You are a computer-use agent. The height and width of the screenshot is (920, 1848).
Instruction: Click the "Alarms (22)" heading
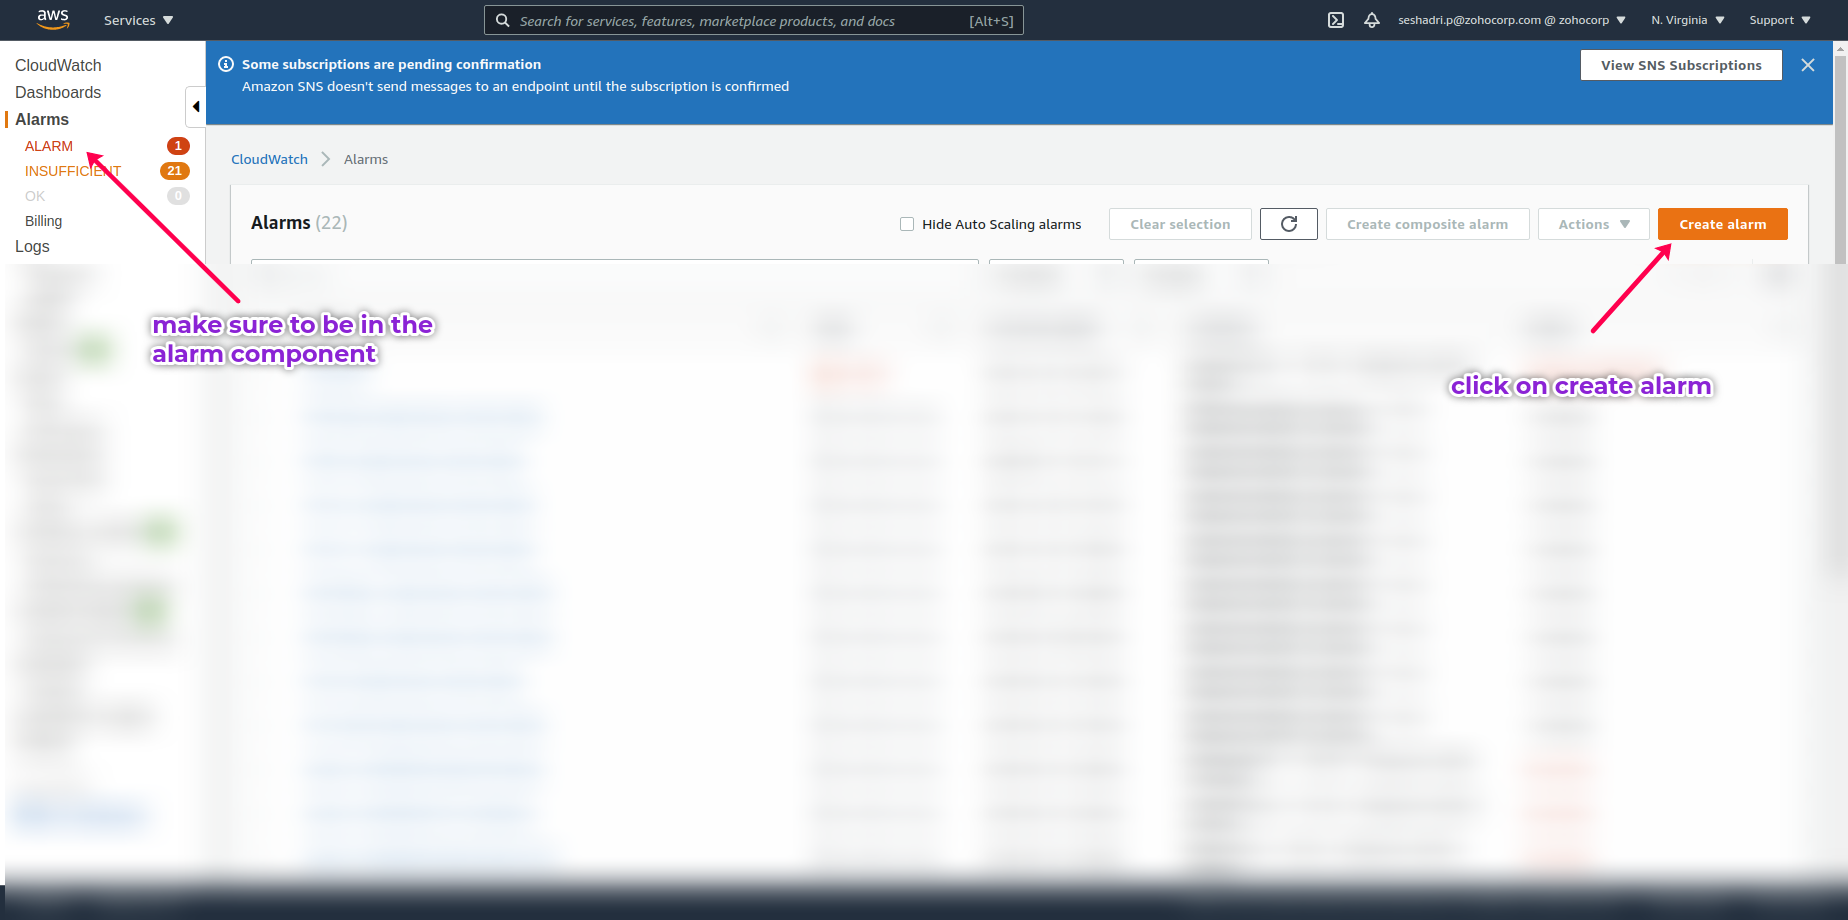299,223
